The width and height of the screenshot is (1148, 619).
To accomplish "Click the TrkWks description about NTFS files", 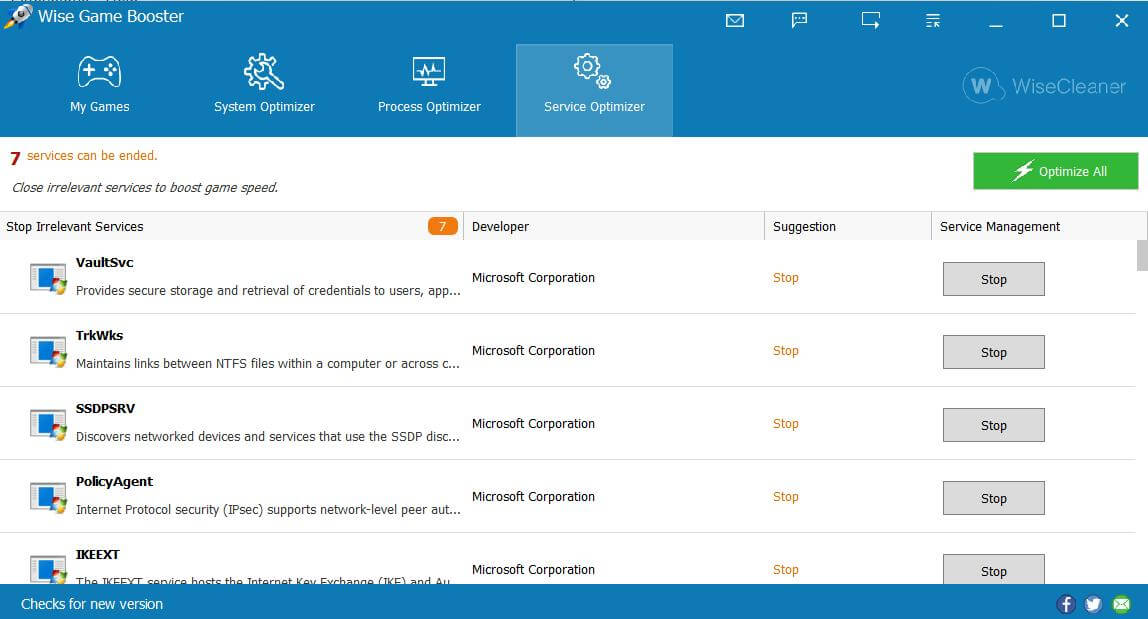I will pyautogui.click(x=268, y=363).
